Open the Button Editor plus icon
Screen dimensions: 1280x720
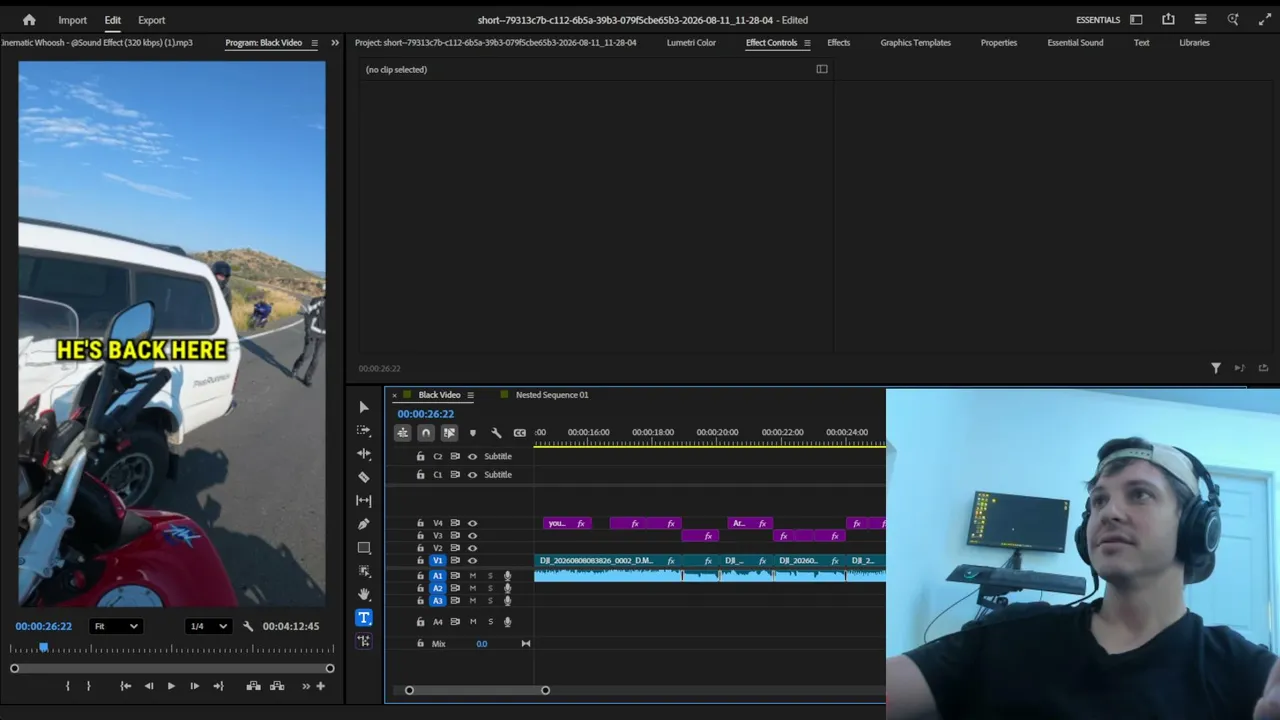click(320, 686)
